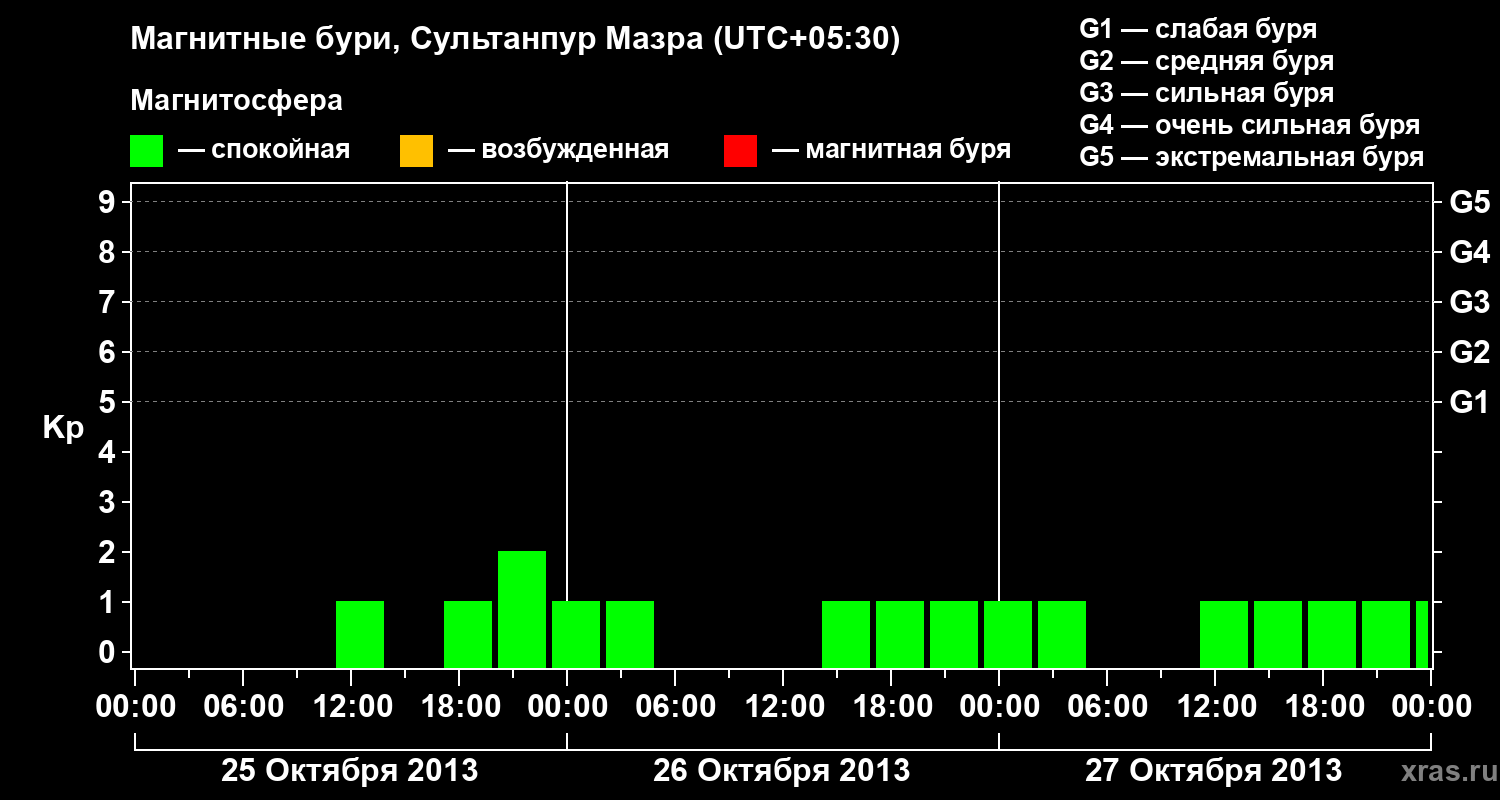Click 'G5 — экстремальная буря' legend line
Screen dimensions: 1500x800
[x=1252, y=158]
